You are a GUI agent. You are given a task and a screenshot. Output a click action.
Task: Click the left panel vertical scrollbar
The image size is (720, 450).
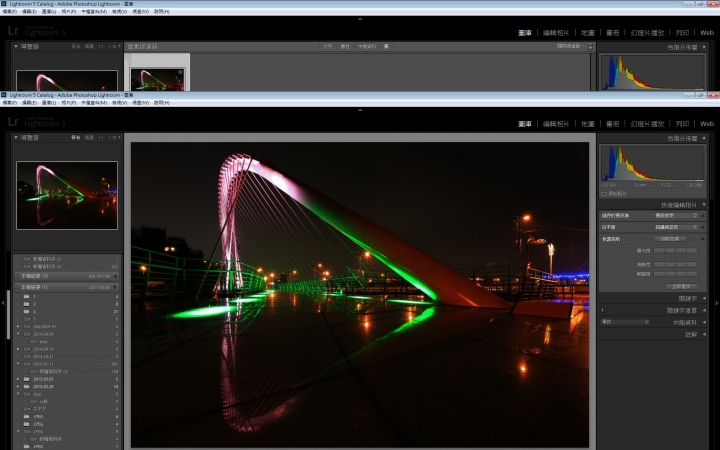coord(8,315)
